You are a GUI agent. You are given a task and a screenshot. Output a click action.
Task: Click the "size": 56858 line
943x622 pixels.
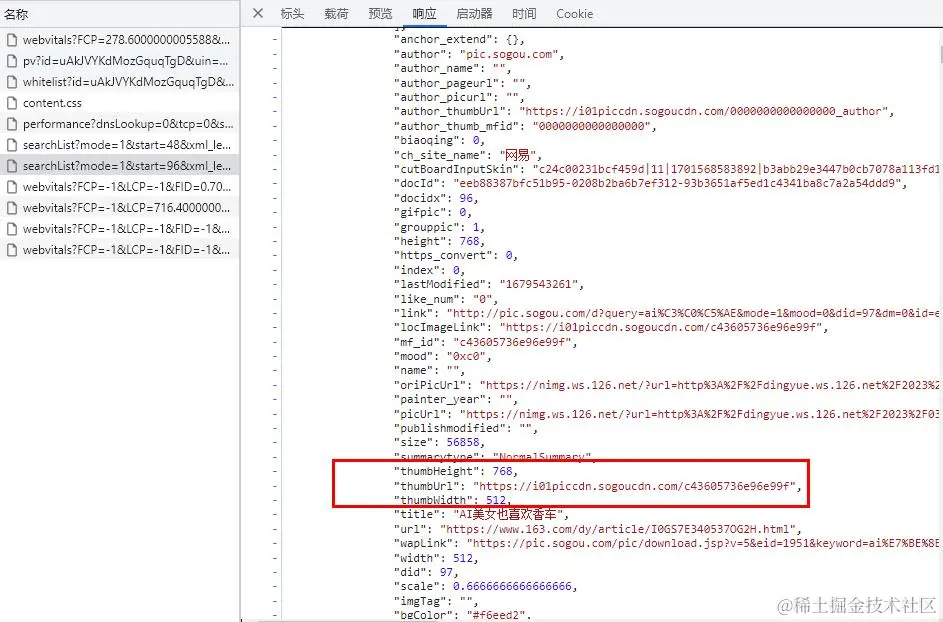439,442
